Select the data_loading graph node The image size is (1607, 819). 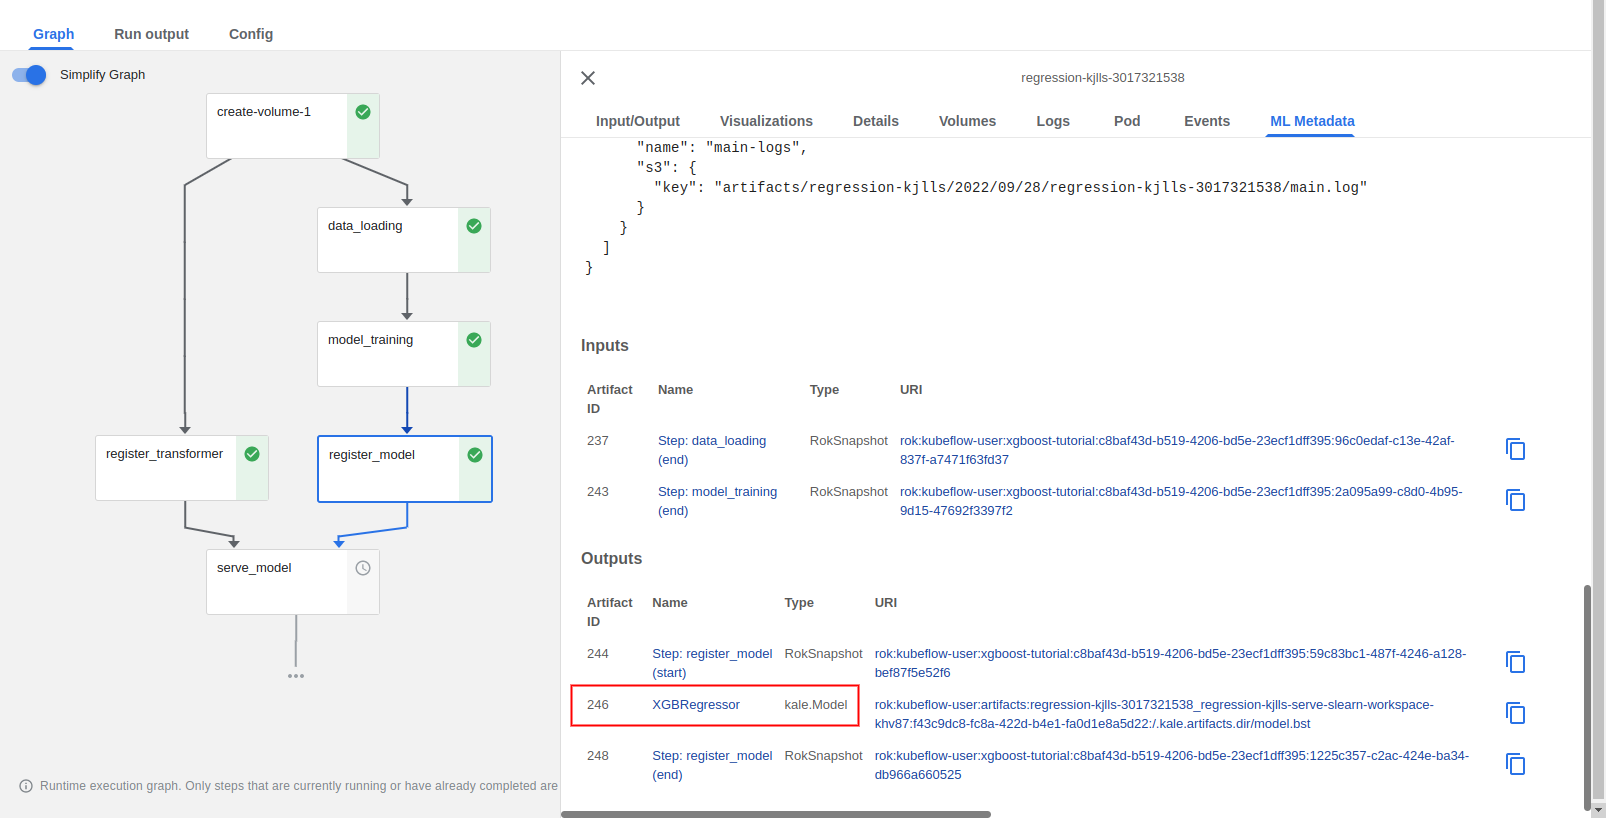coord(404,240)
